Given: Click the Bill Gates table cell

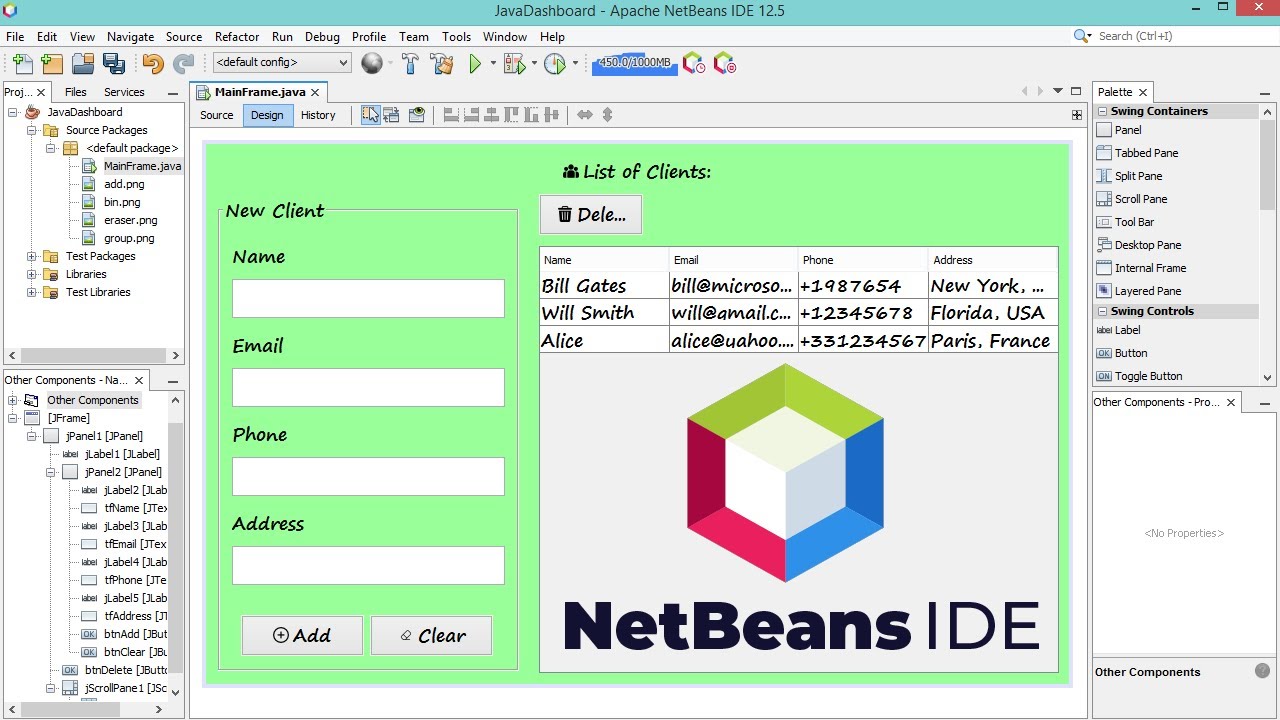Looking at the screenshot, I should point(605,285).
